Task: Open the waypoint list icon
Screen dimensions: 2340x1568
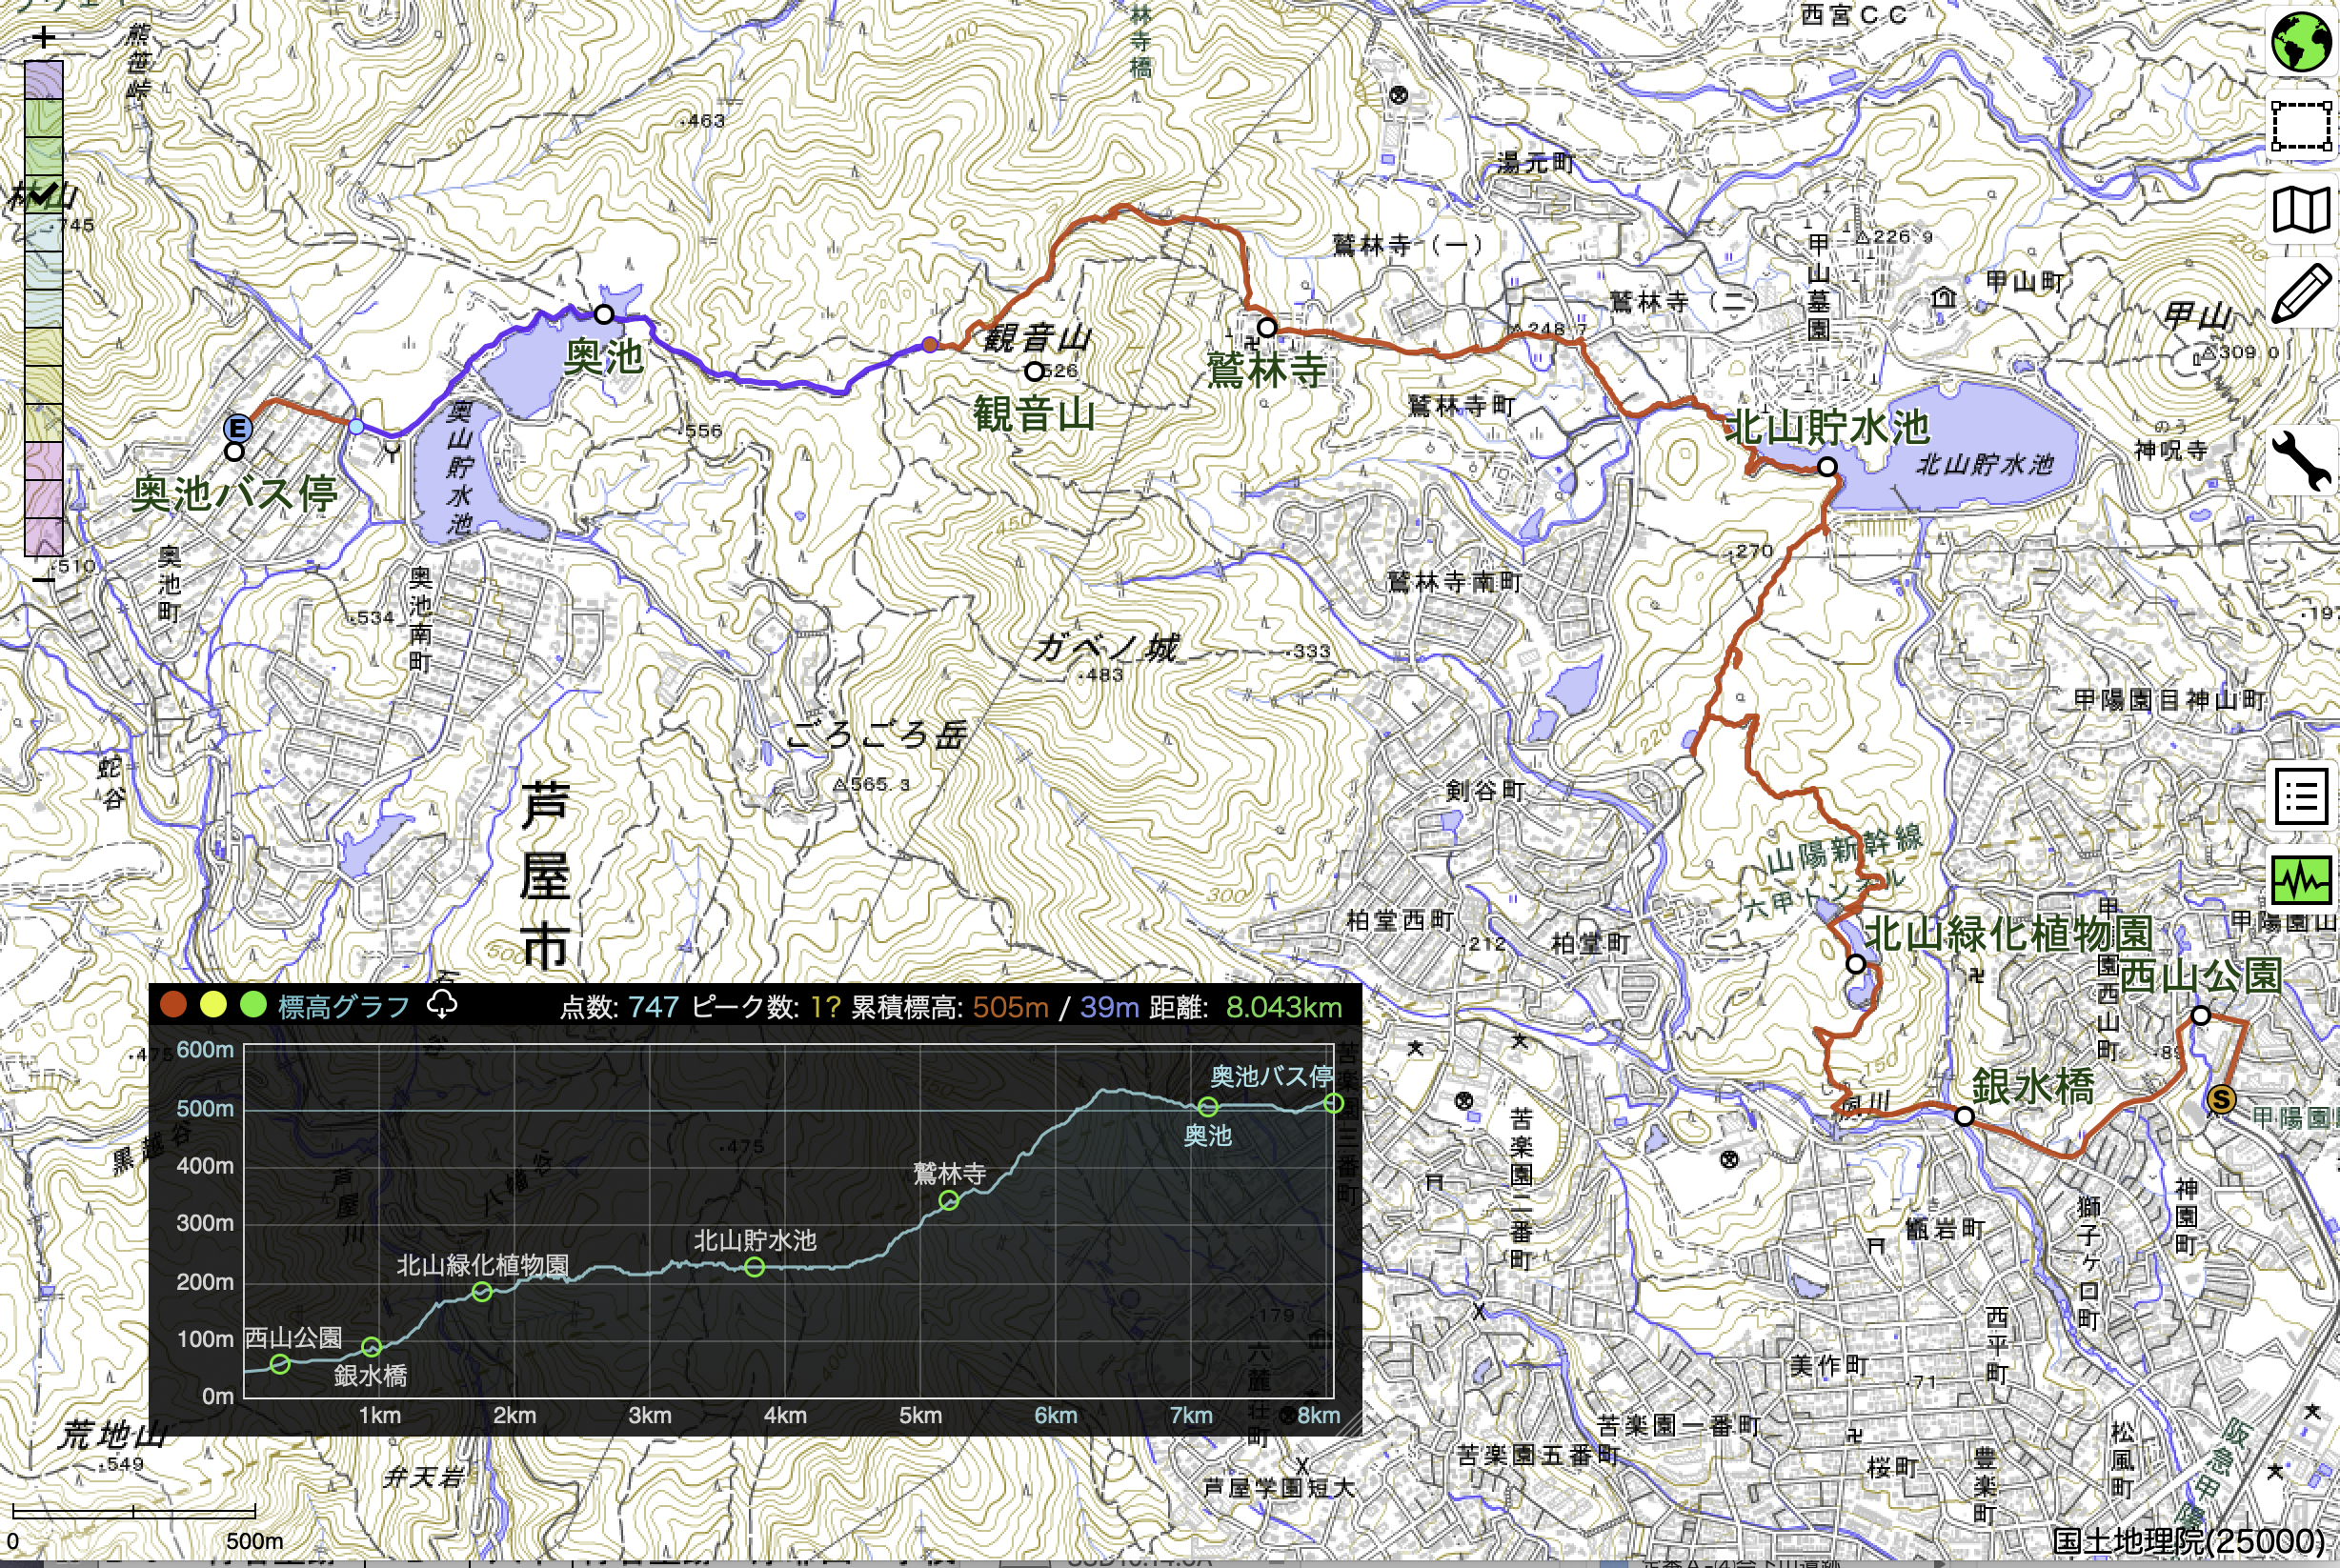Action: (x=2301, y=797)
